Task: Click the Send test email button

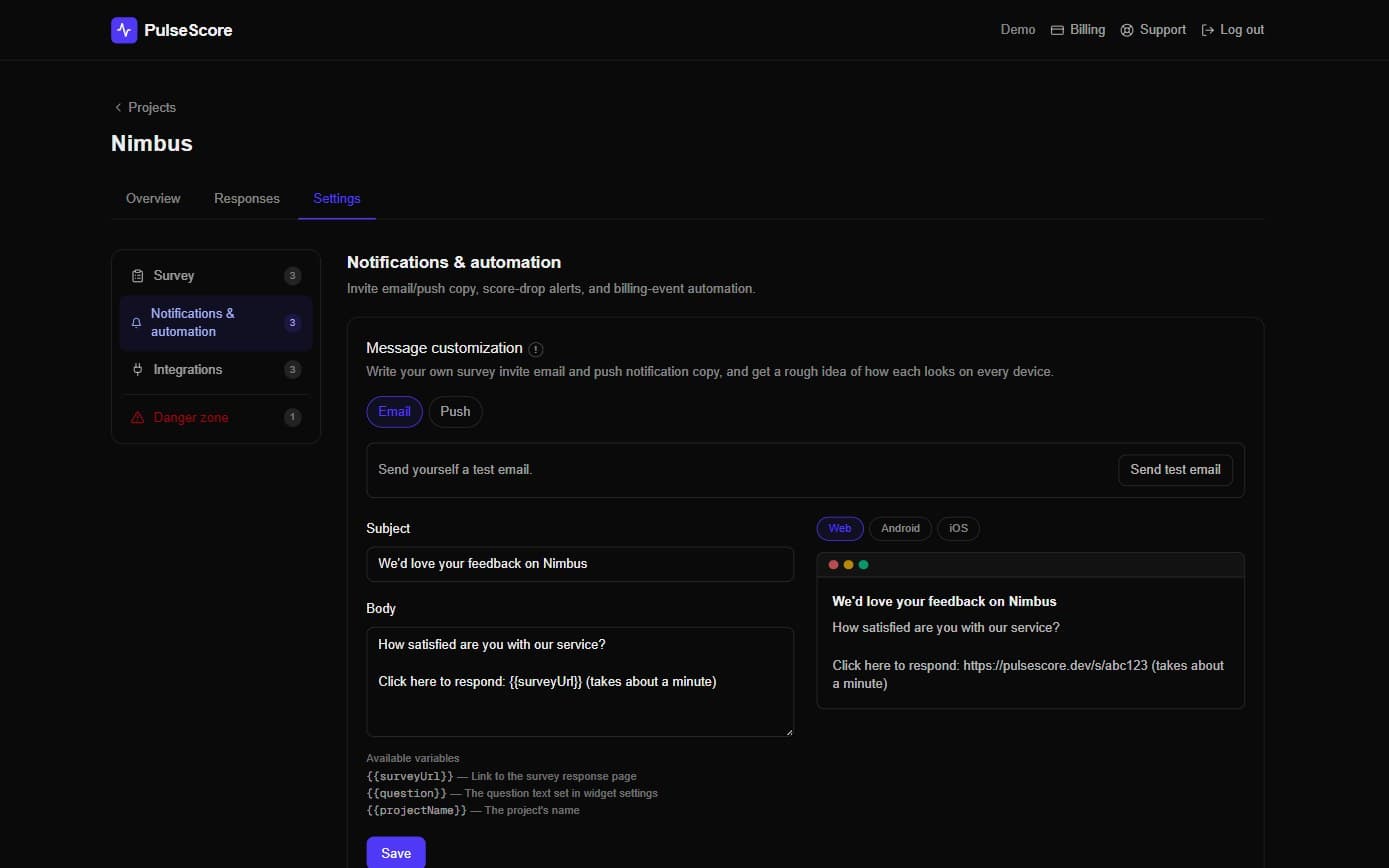Action: (1175, 470)
